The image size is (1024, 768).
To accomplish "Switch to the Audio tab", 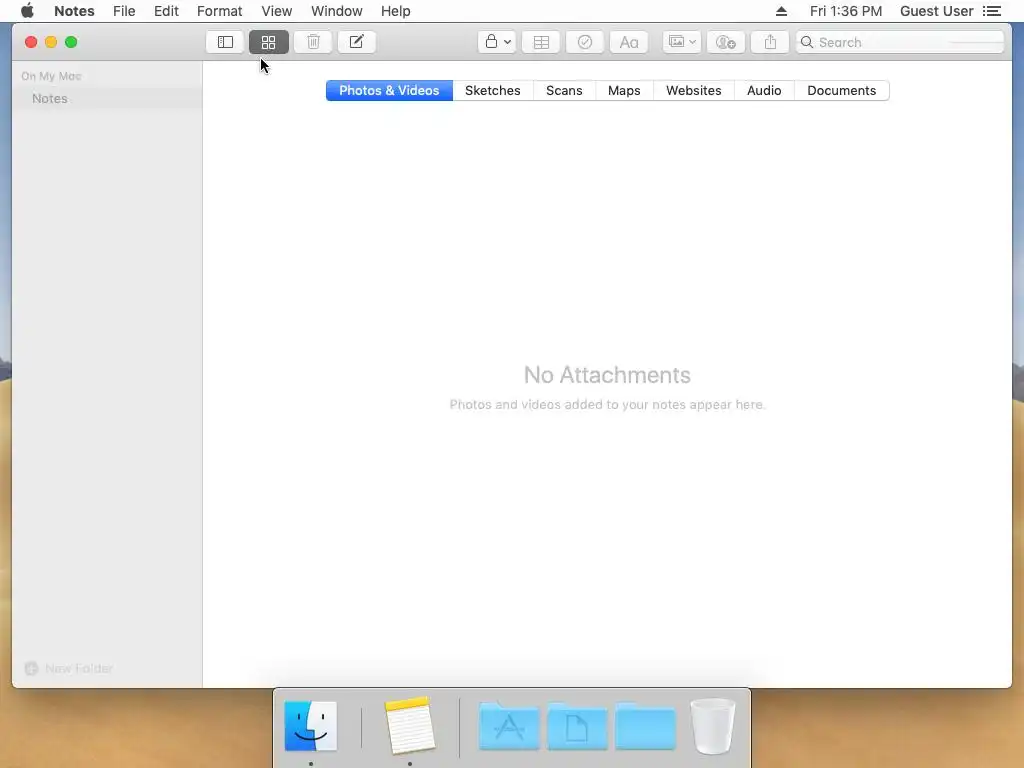I will click(x=764, y=91).
